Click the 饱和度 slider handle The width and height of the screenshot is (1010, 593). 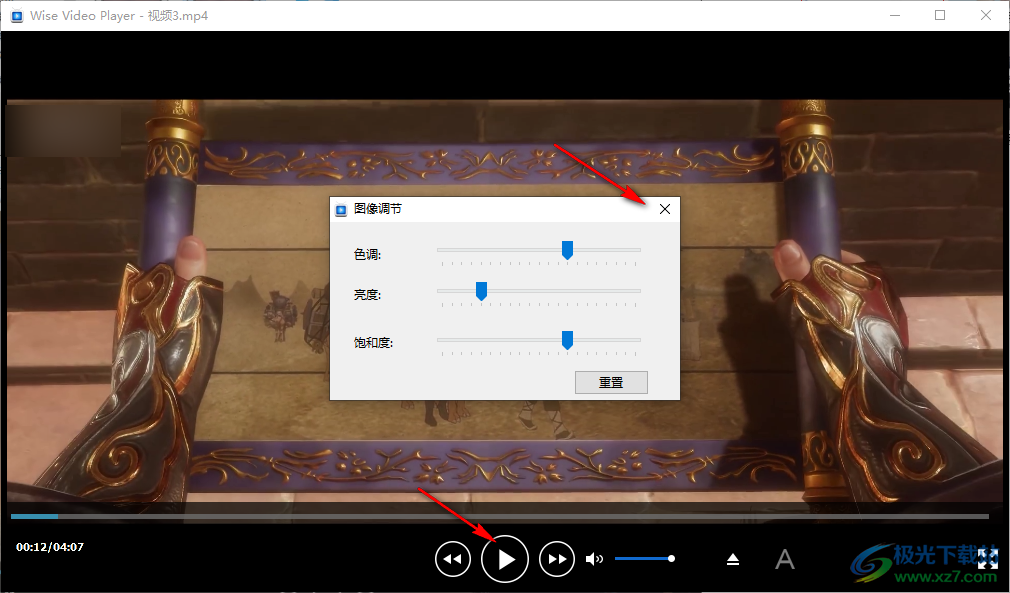pos(567,340)
